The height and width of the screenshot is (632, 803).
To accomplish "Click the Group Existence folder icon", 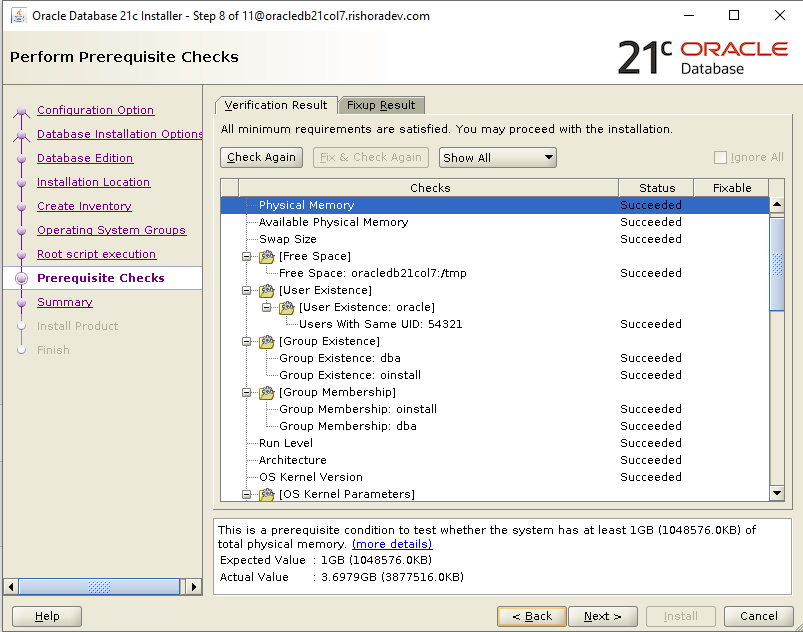I will click(x=267, y=341).
